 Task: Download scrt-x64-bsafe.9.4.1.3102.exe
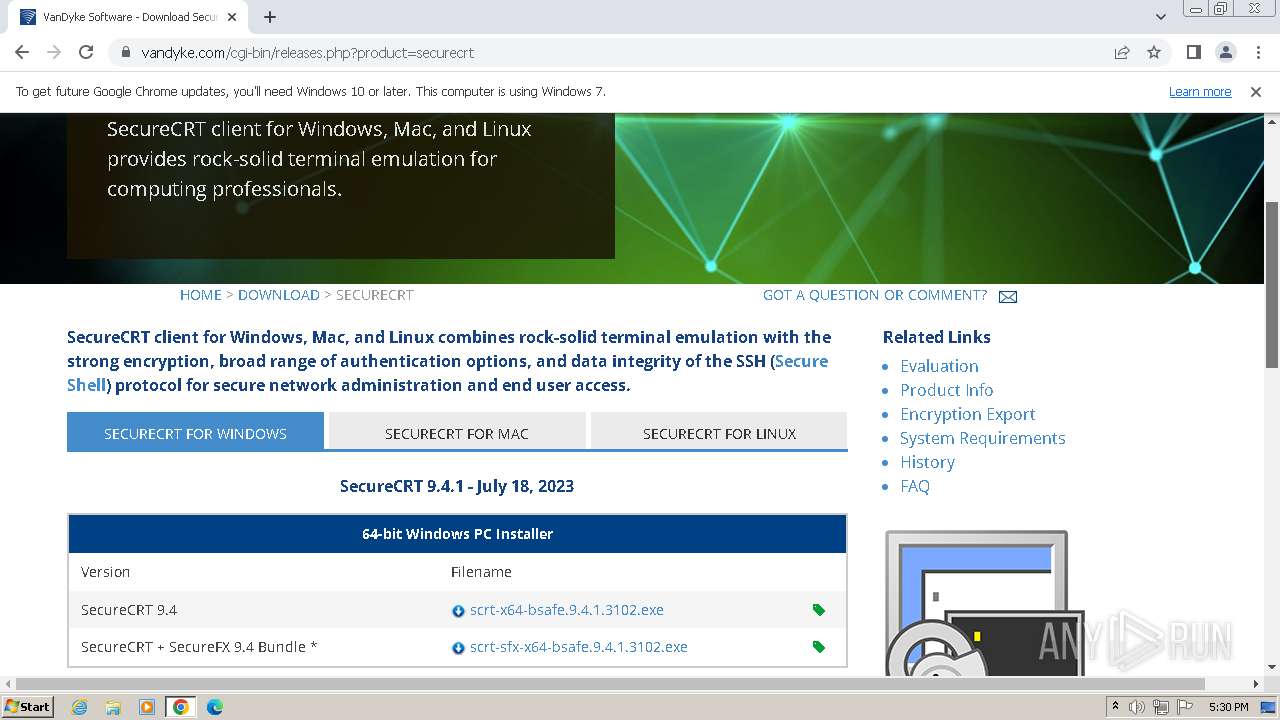pyautogui.click(x=567, y=610)
